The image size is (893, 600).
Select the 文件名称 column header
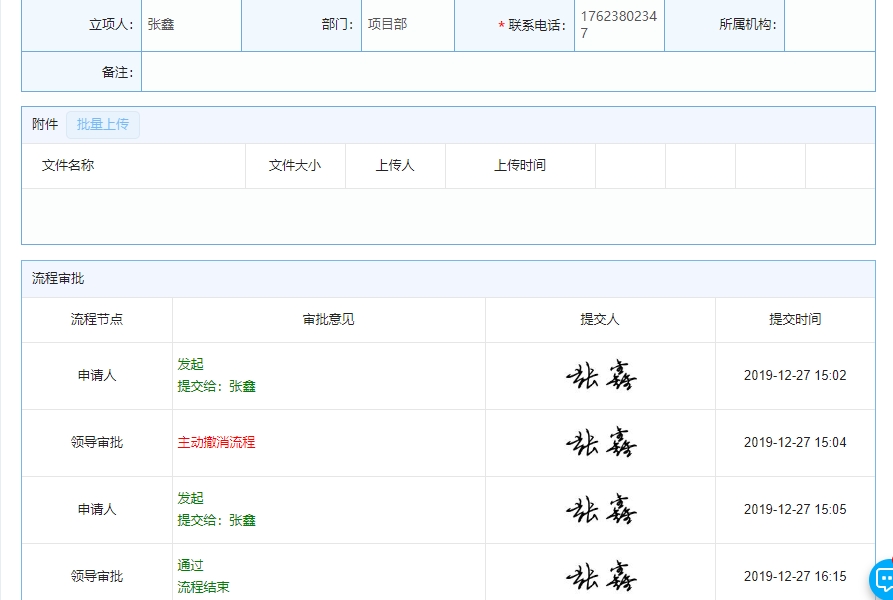[x=70, y=166]
